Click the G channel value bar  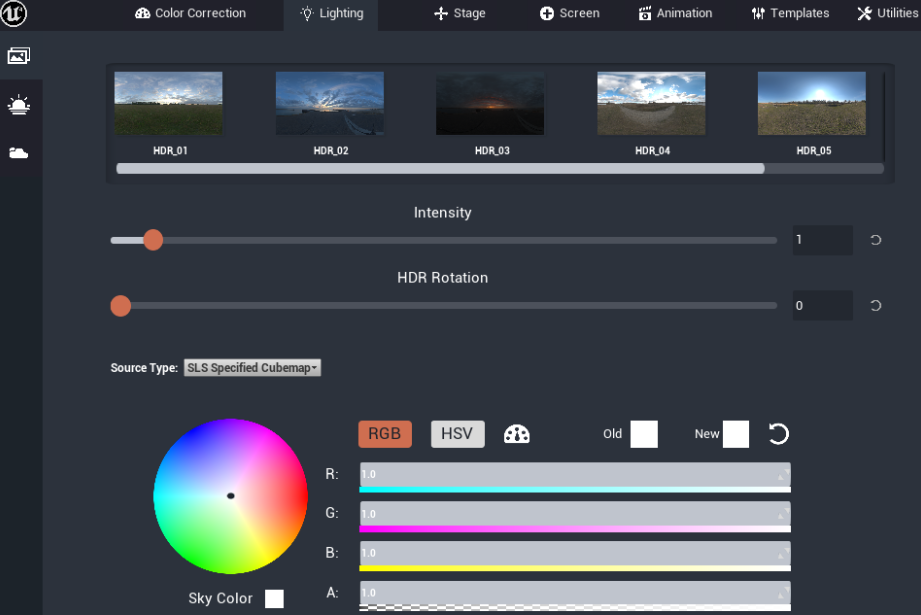point(575,514)
